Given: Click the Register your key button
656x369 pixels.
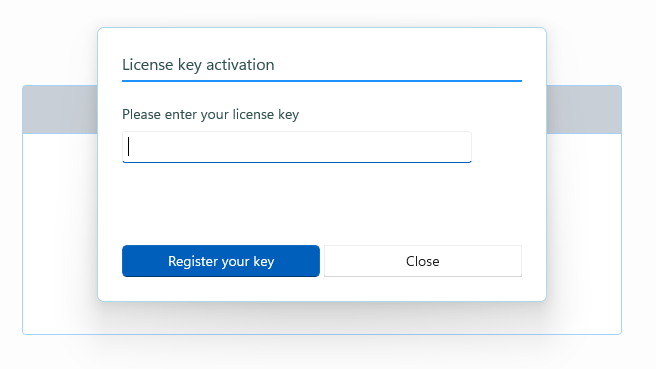Looking at the screenshot, I should (x=221, y=261).
